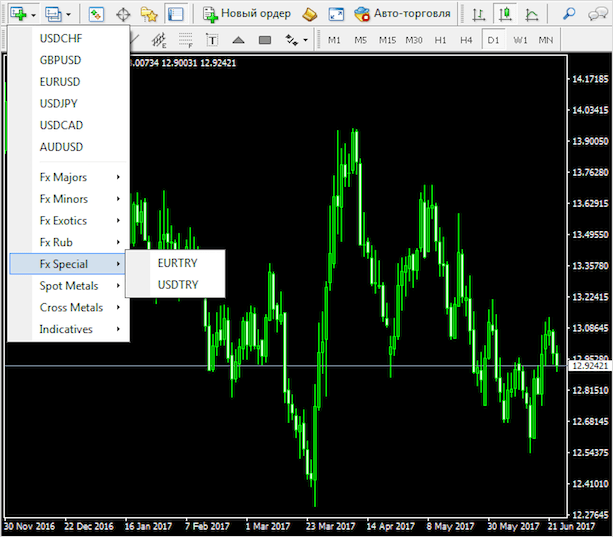Image resolution: width=613 pixels, height=537 pixels.
Task: Select the Text 'T' drawing tool
Action: (x=211, y=40)
